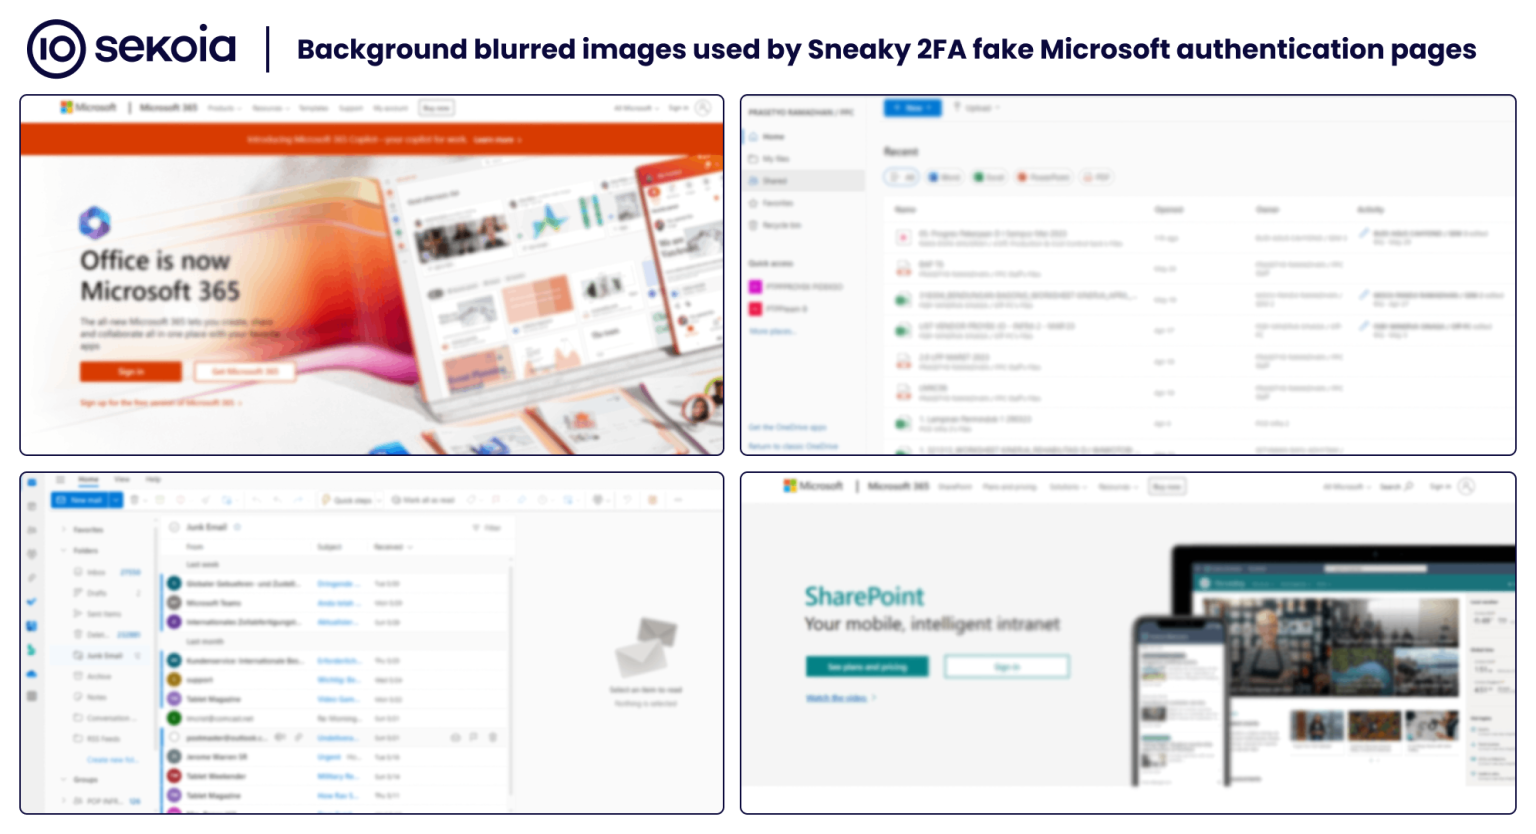Image resolution: width=1536 pixels, height=834 pixels.
Task: Expand the Favorites section in Outlook
Action: (x=65, y=529)
